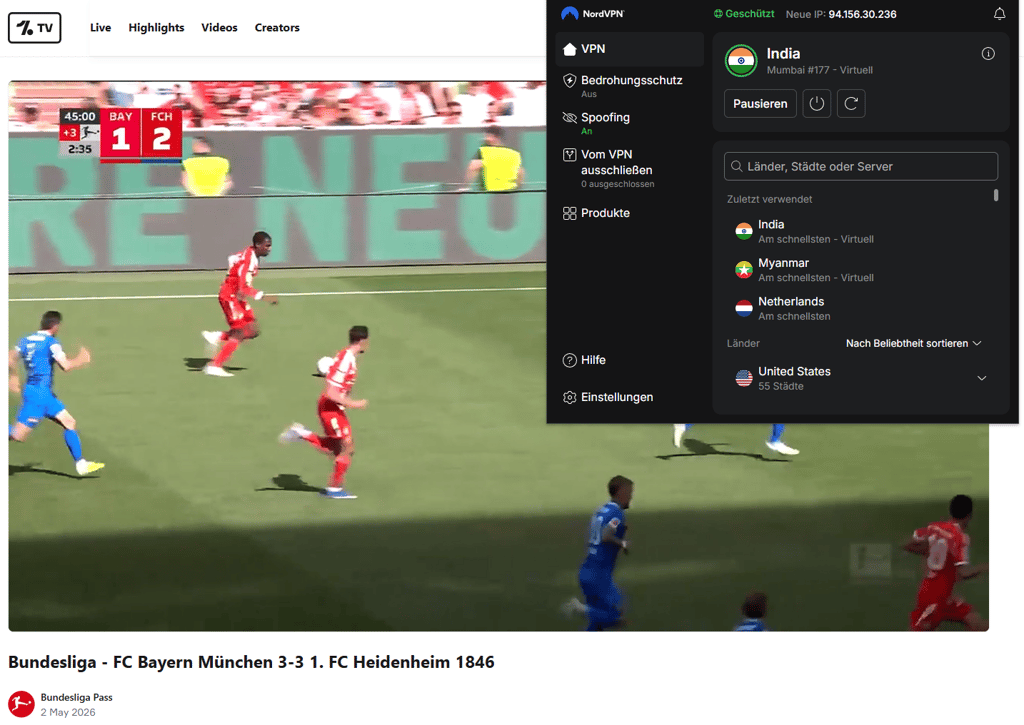This screenshot has height=725, width=1024.
Task: Click the Zuletzt verwendet heading
Action: pos(769,199)
